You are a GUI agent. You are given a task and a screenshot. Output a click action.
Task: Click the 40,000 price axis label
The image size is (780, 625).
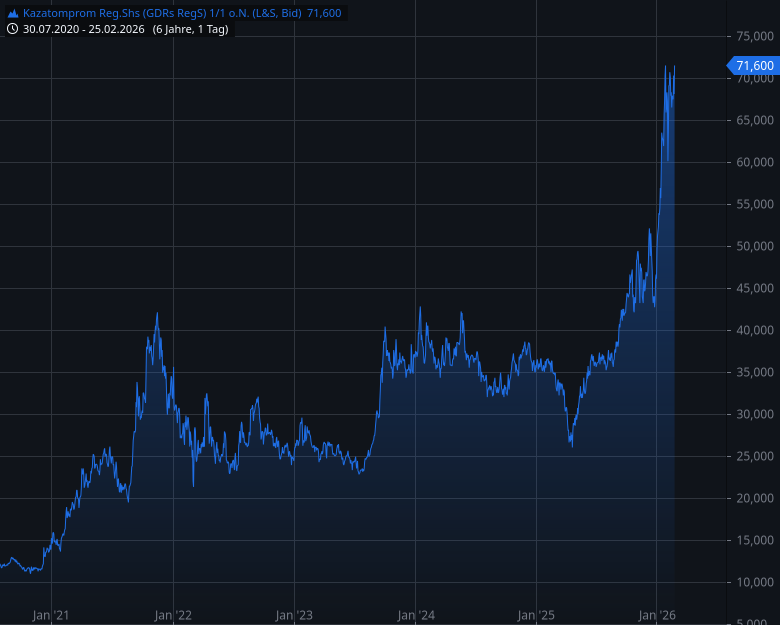755,330
